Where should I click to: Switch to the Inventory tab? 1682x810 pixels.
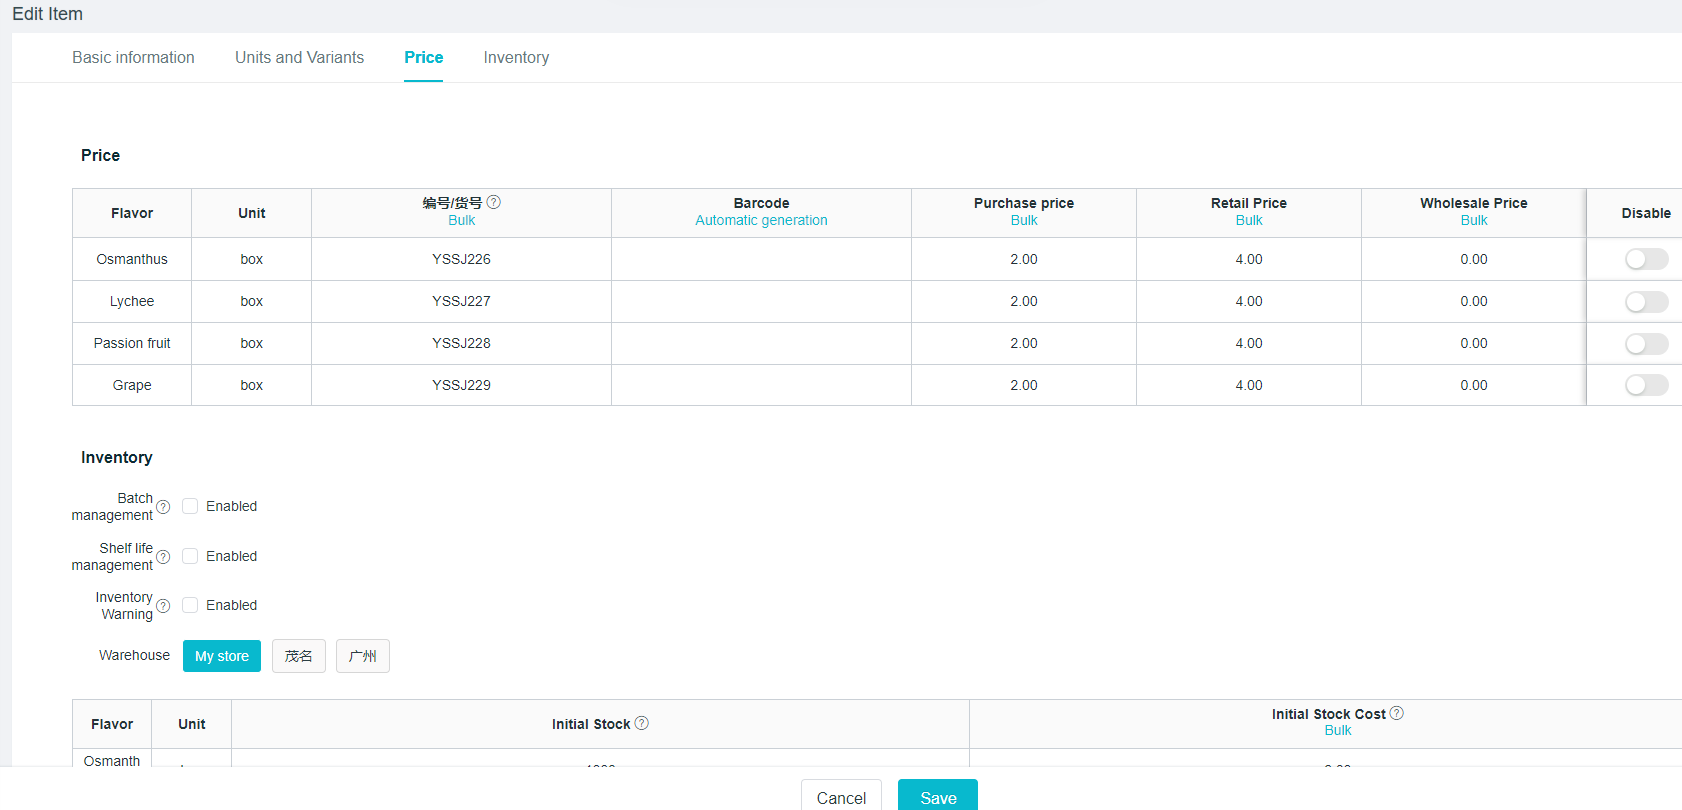pos(516,58)
